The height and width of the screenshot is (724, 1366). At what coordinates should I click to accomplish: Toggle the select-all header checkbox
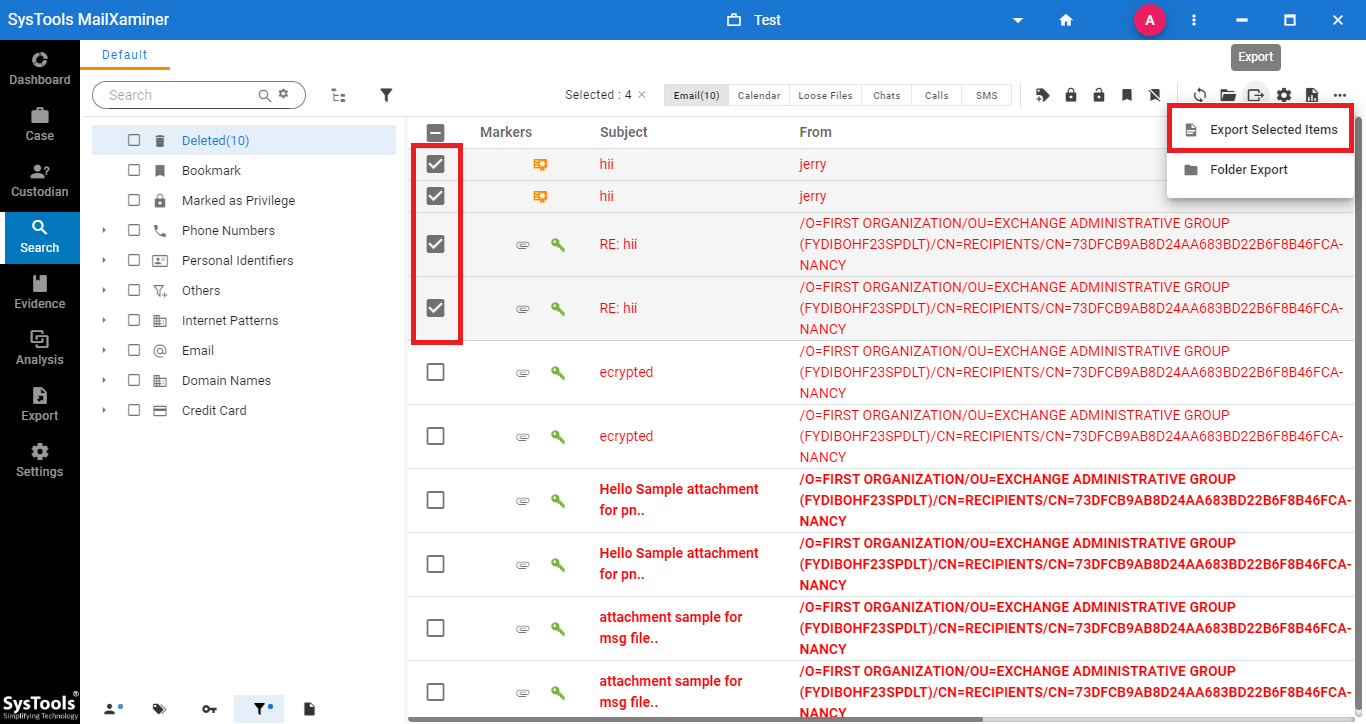click(x=435, y=132)
